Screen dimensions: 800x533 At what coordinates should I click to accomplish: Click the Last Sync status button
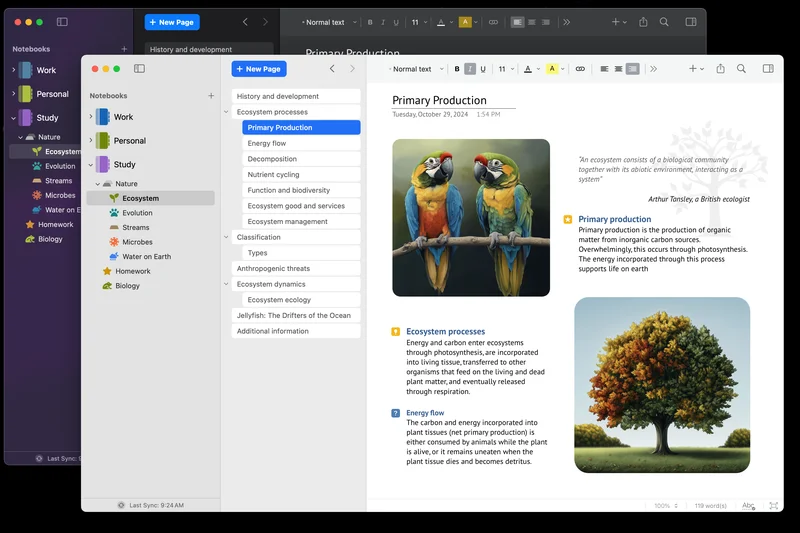(150, 505)
